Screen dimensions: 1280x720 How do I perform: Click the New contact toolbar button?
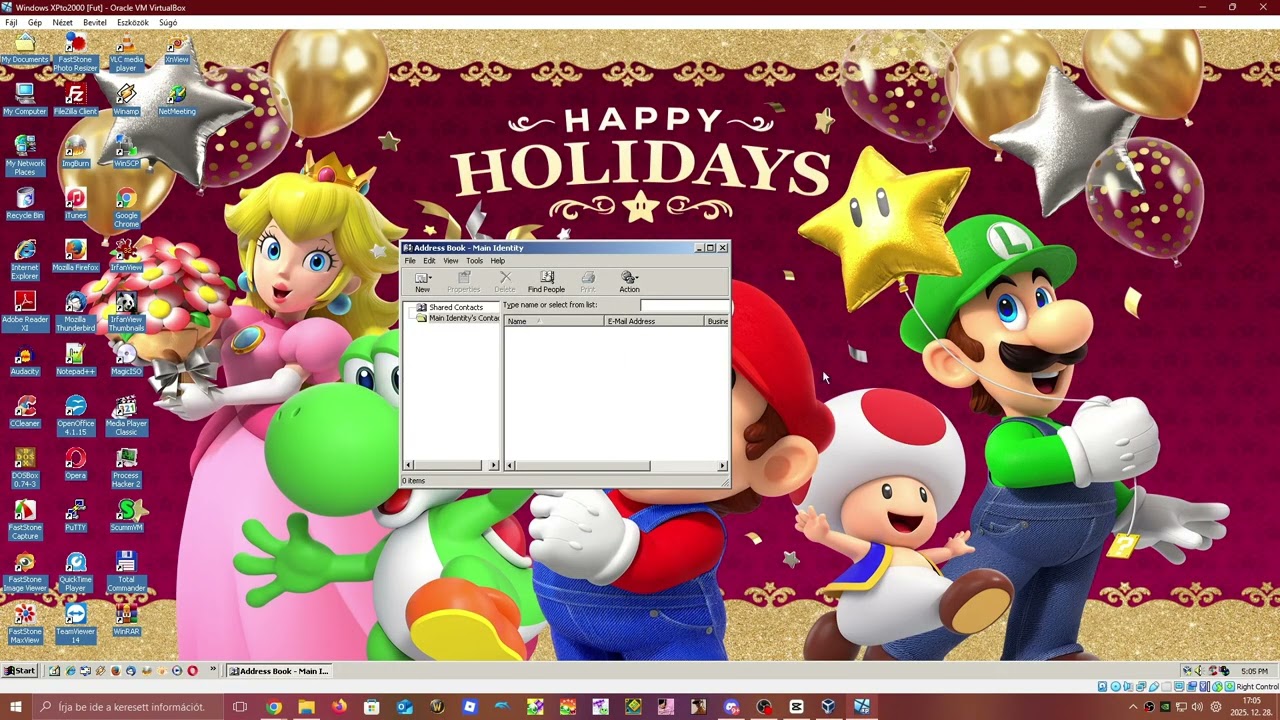point(423,282)
